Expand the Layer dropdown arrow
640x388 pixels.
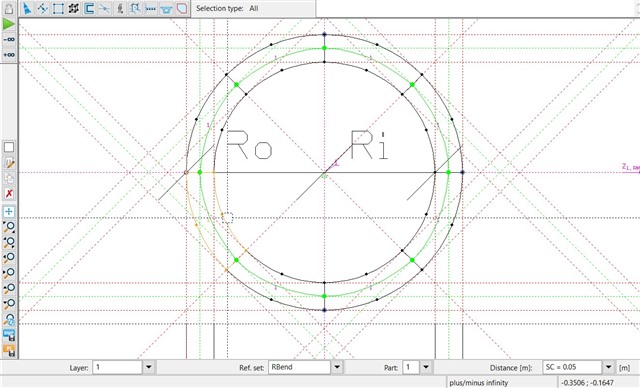pyautogui.click(x=149, y=367)
